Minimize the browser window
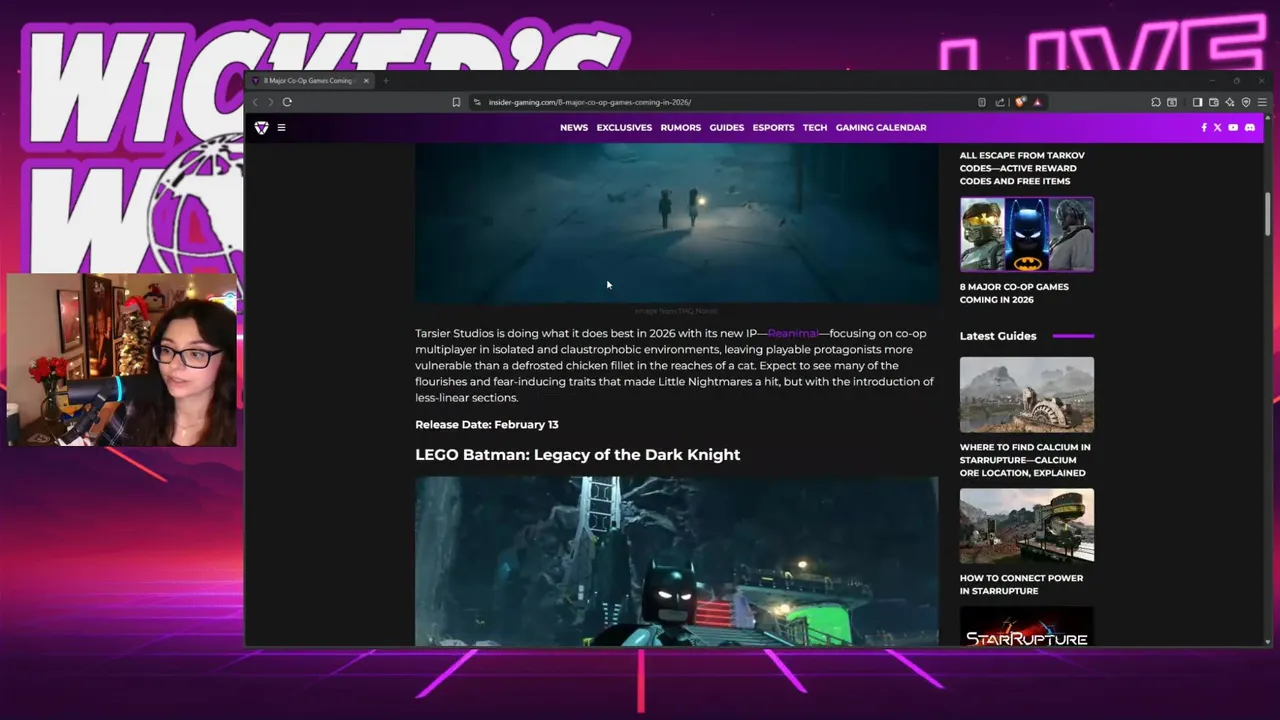The height and width of the screenshot is (720, 1280). [1212, 81]
